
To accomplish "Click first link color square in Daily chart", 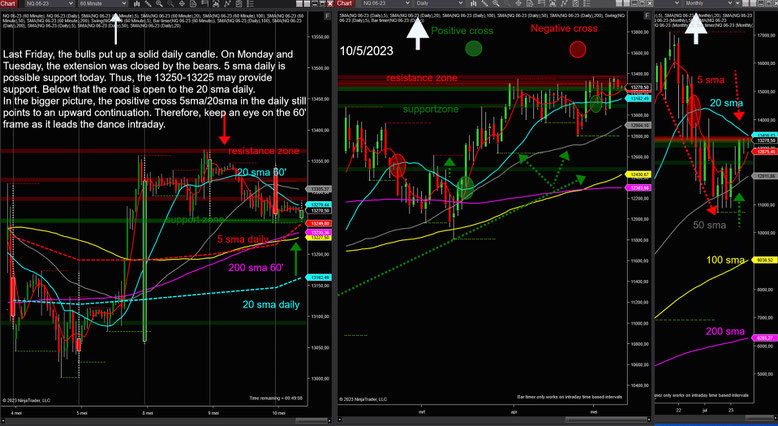I will pyautogui.click(x=618, y=3).
